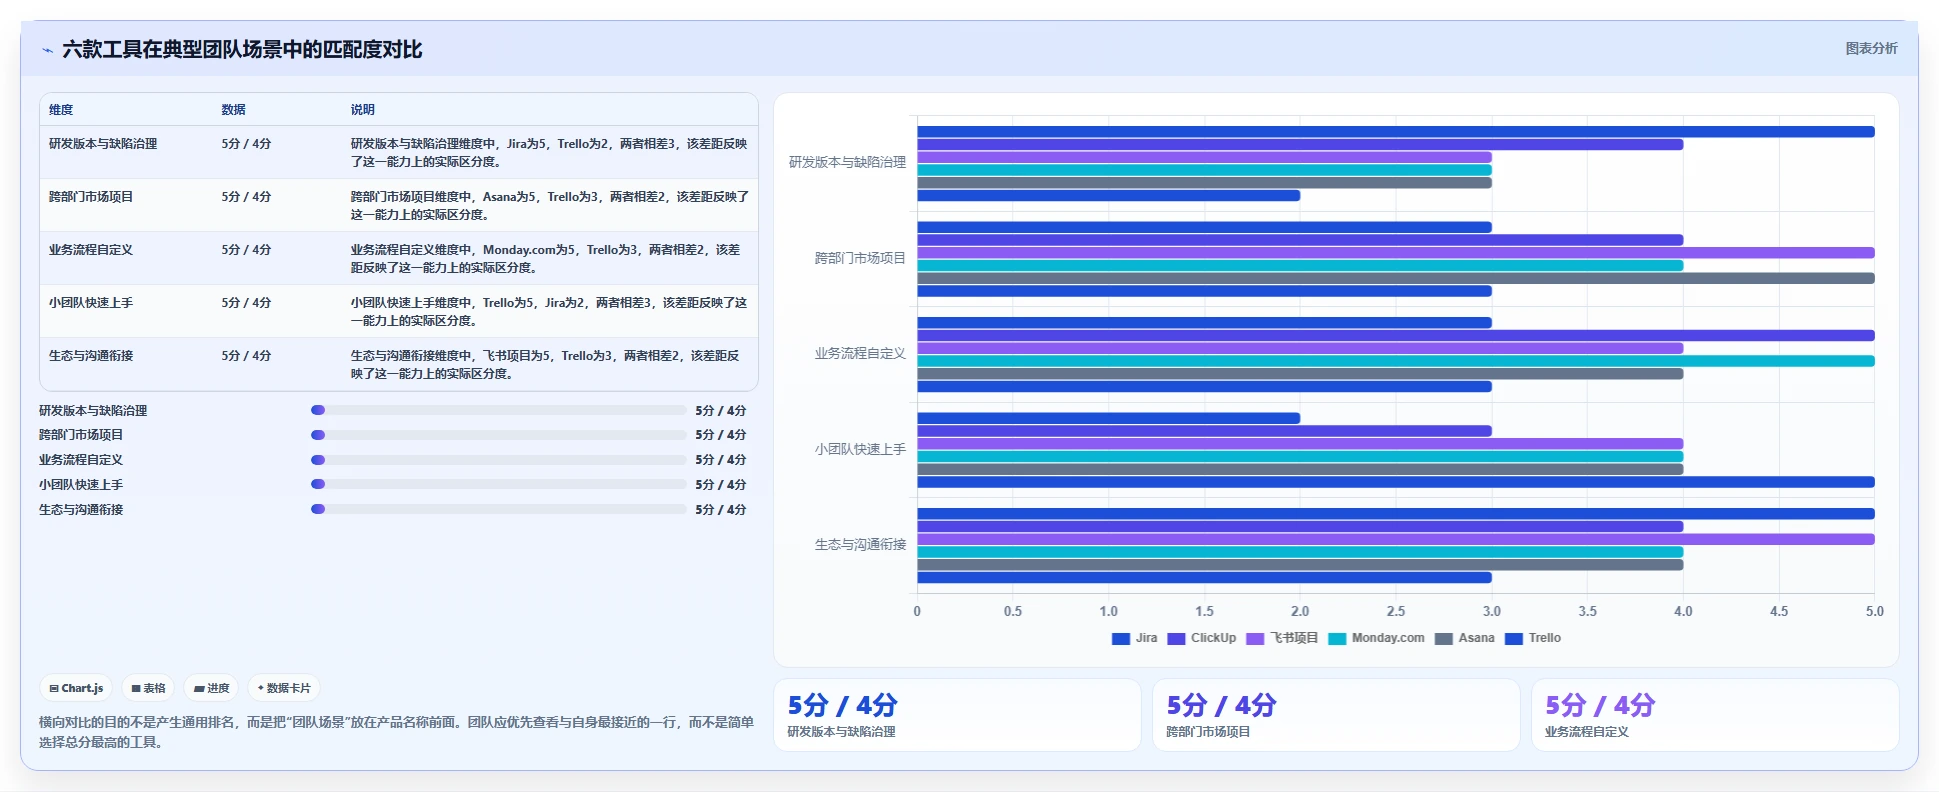Select the 业务流程自定义 table row name
Viewport: 1939px width, 792px height.
click(91, 250)
